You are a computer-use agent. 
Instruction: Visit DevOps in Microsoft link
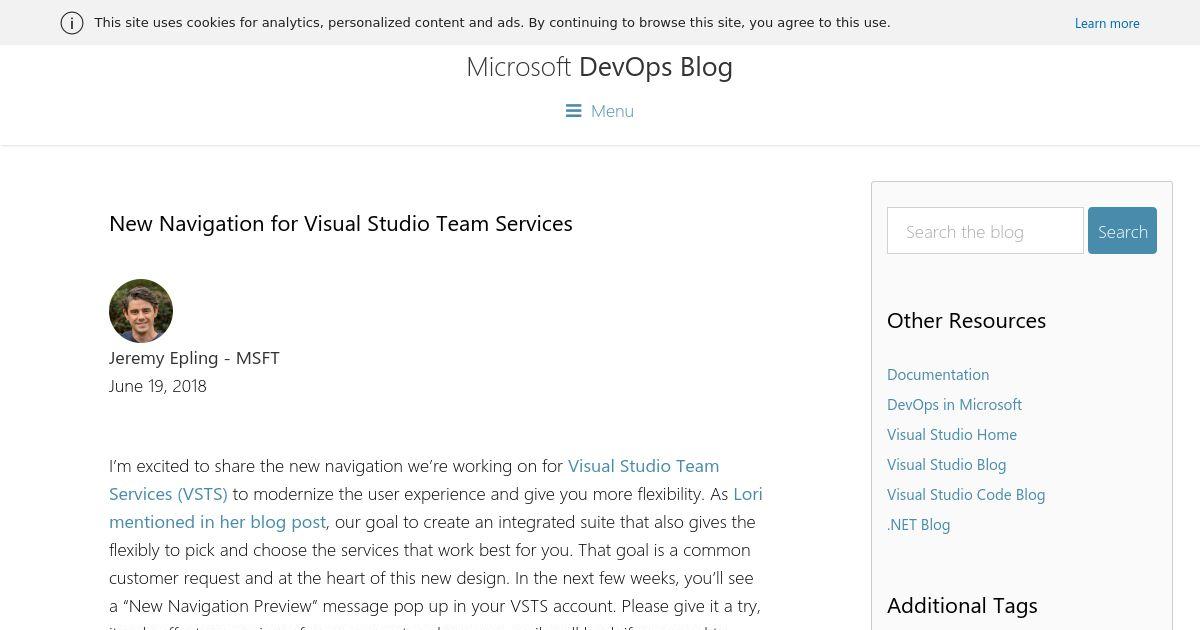click(x=954, y=404)
